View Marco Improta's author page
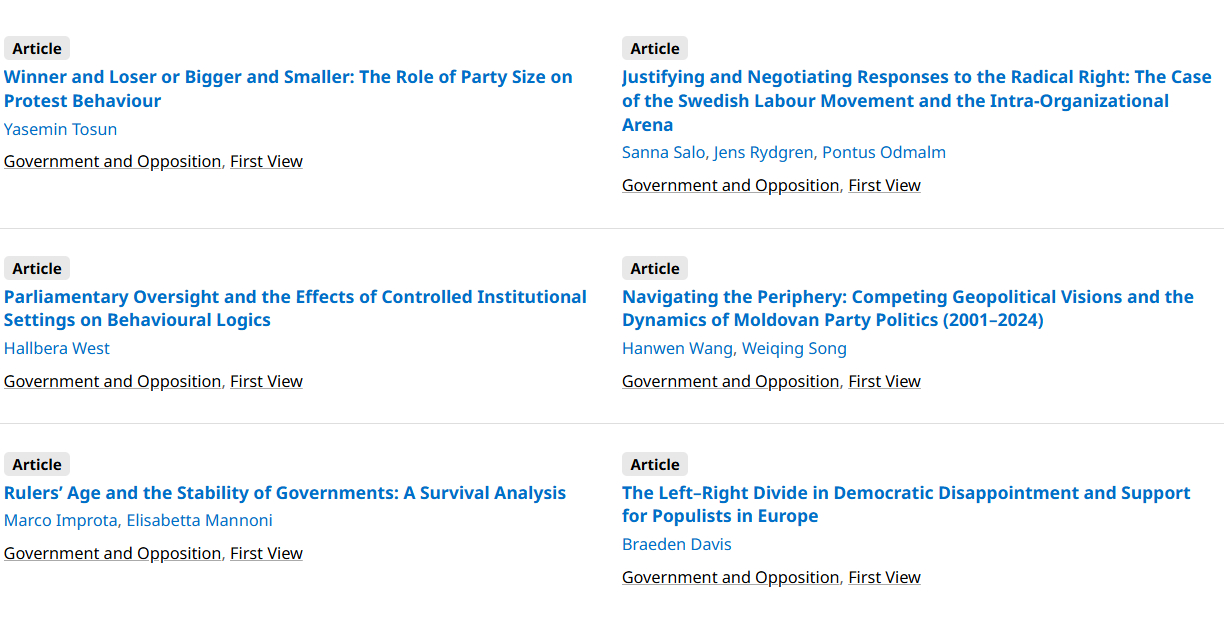Image resolution: width=1224 pixels, height=623 pixels. click(x=60, y=520)
